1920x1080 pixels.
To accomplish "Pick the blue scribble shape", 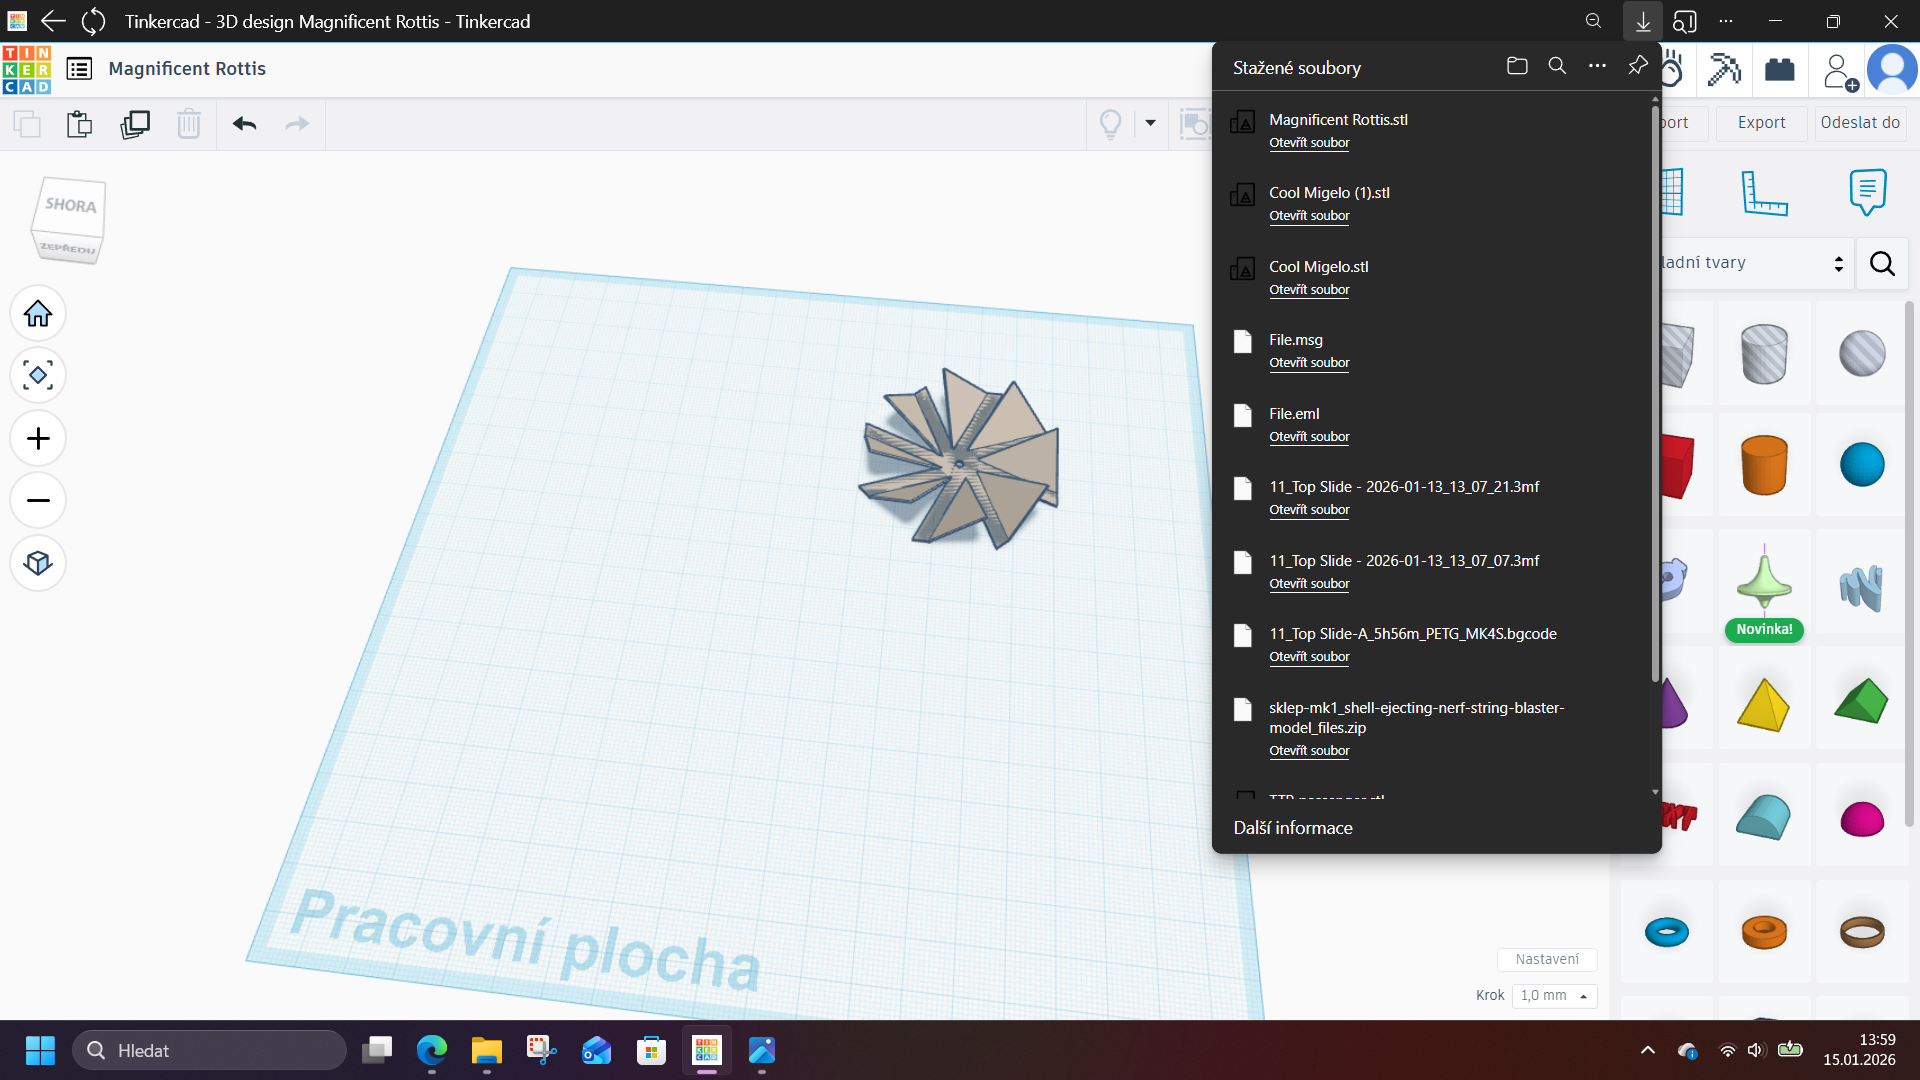I will [x=1862, y=587].
